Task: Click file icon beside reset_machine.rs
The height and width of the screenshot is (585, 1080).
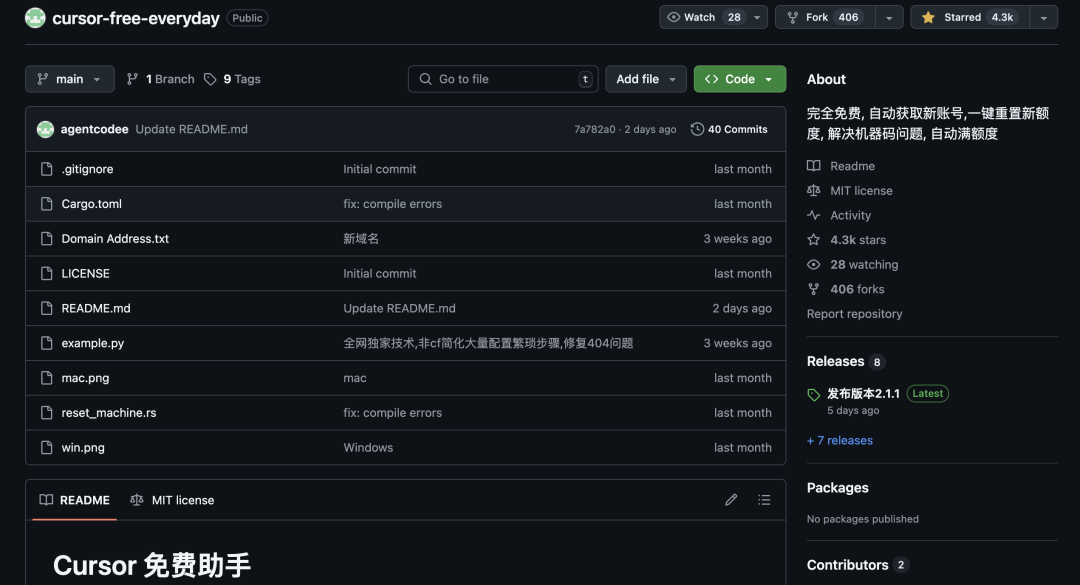Action: point(46,413)
